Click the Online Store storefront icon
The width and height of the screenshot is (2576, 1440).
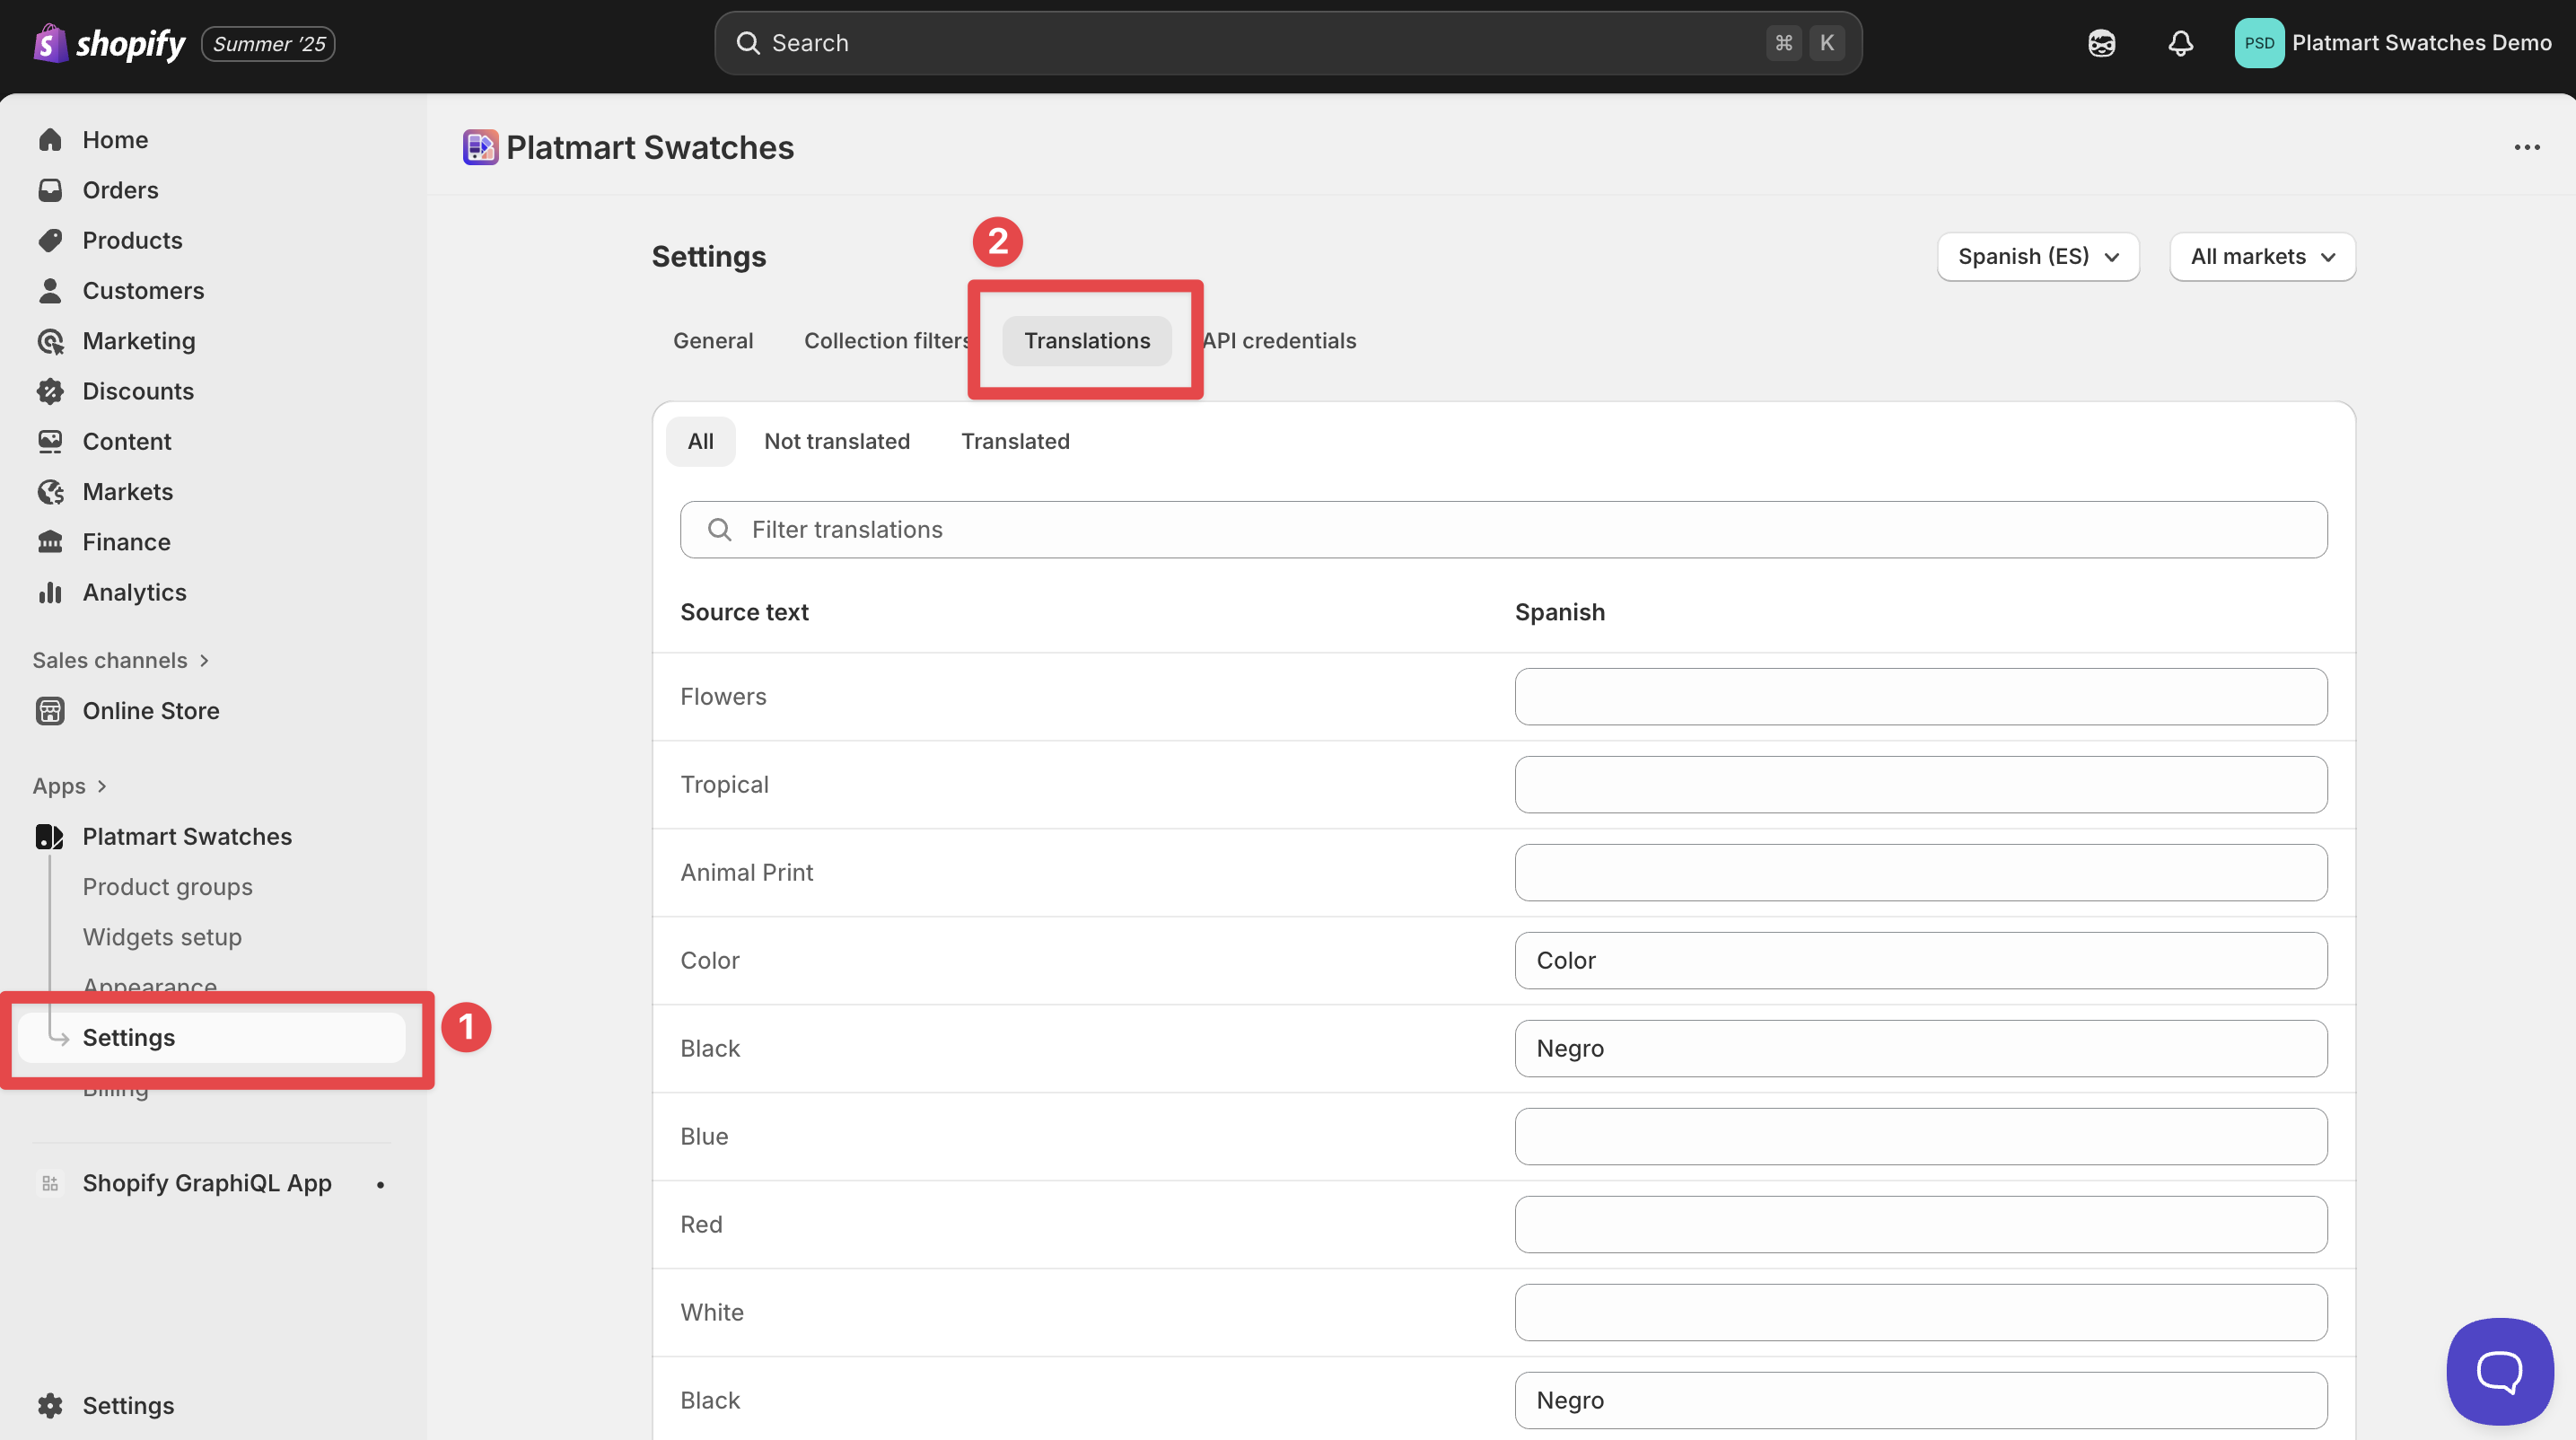point(50,711)
